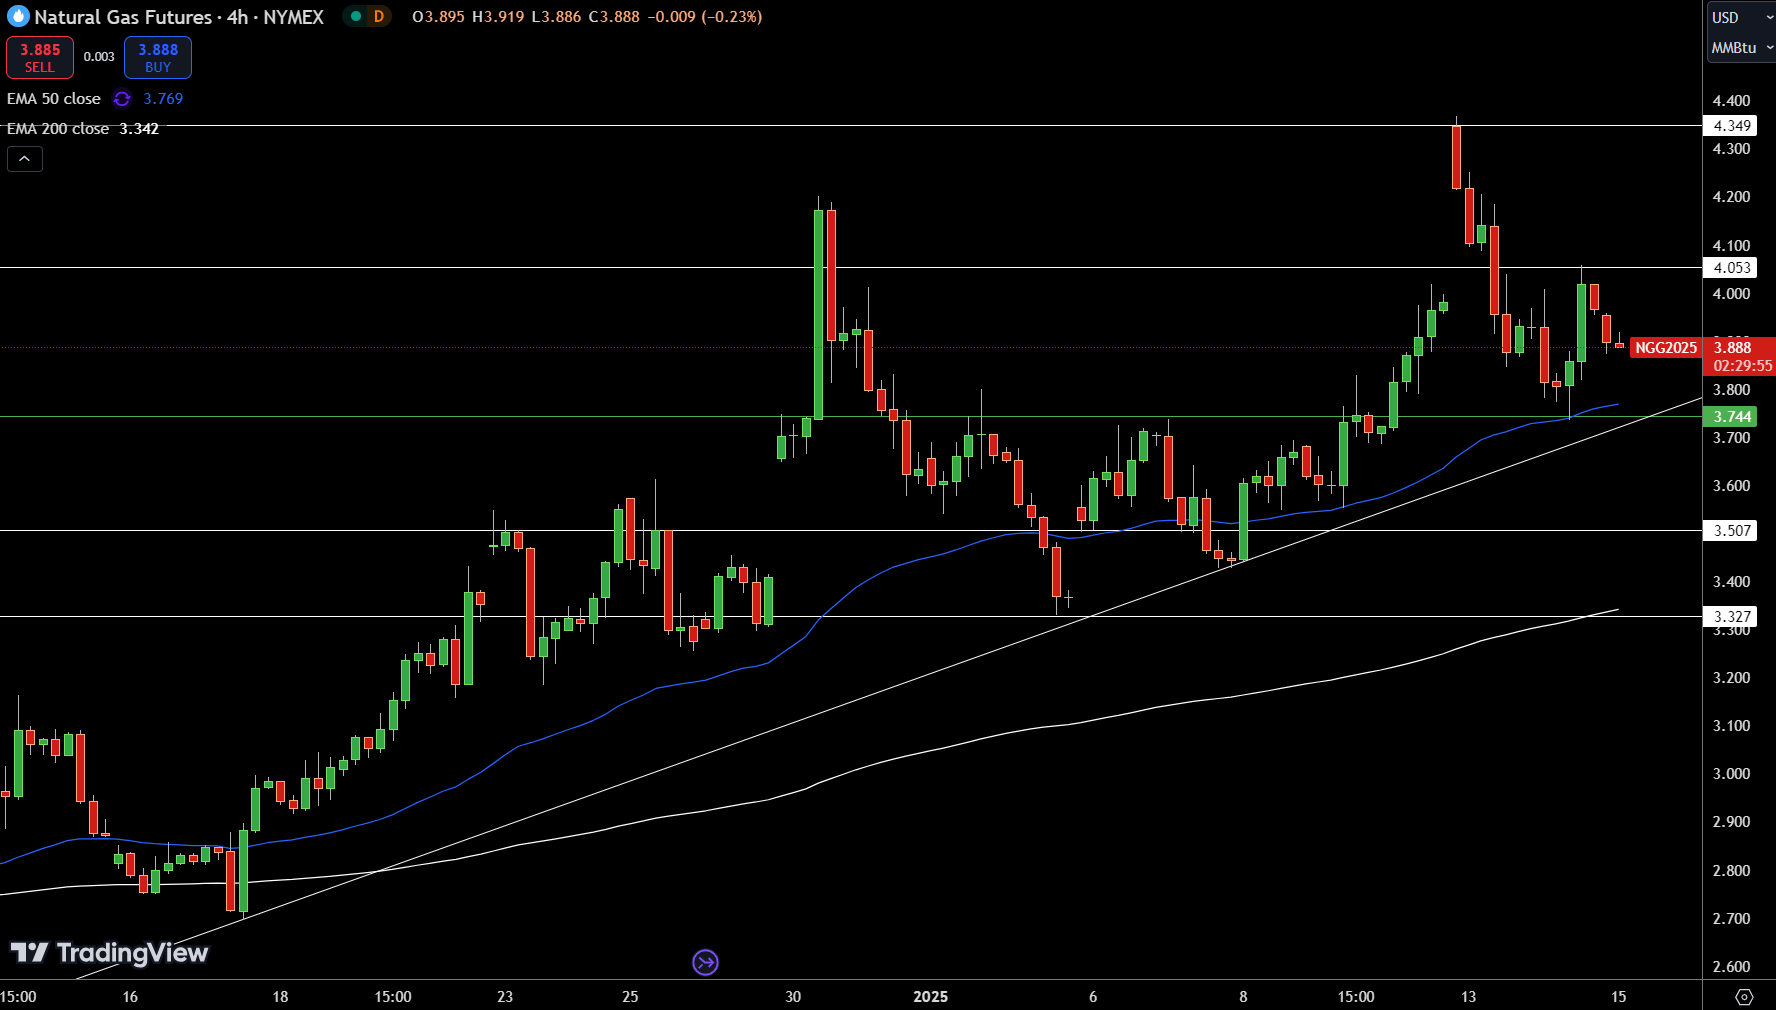Image resolution: width=1776 pixels, height=1010 pixels.
Task: Click the orange D delayed-data badge
Action: click(379, 16)
